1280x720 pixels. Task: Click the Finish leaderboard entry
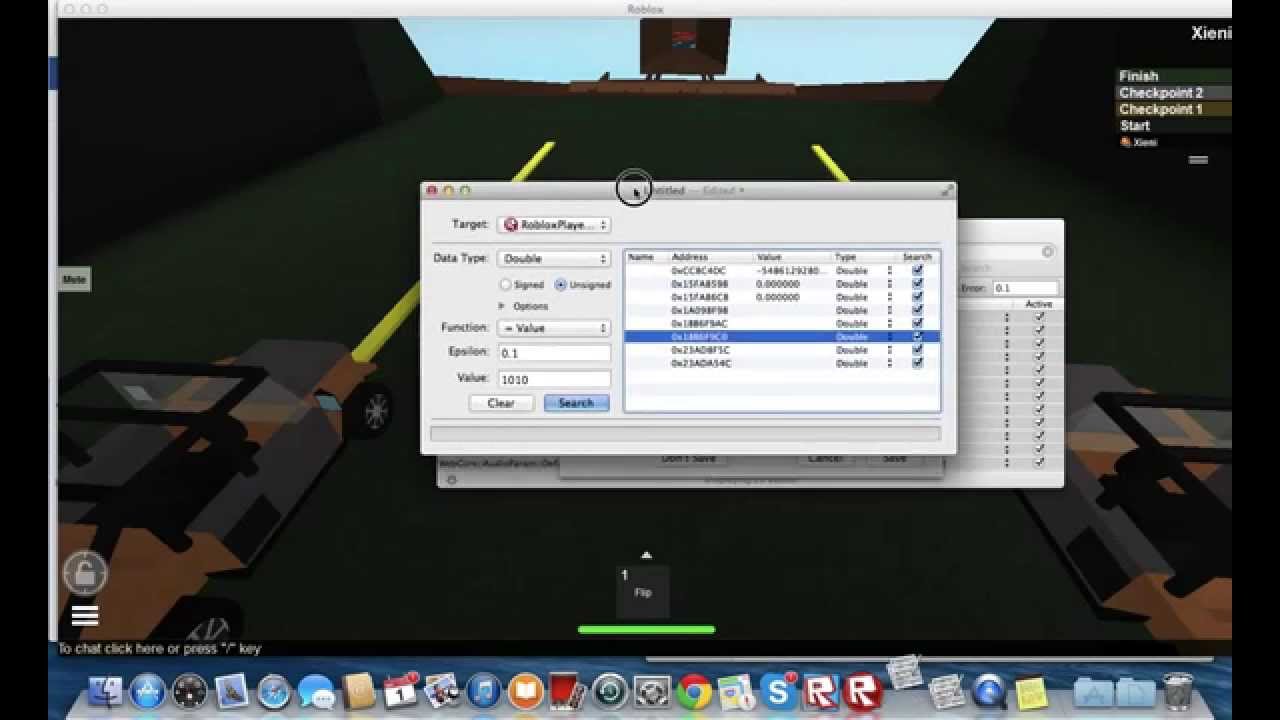point(1174,76)
